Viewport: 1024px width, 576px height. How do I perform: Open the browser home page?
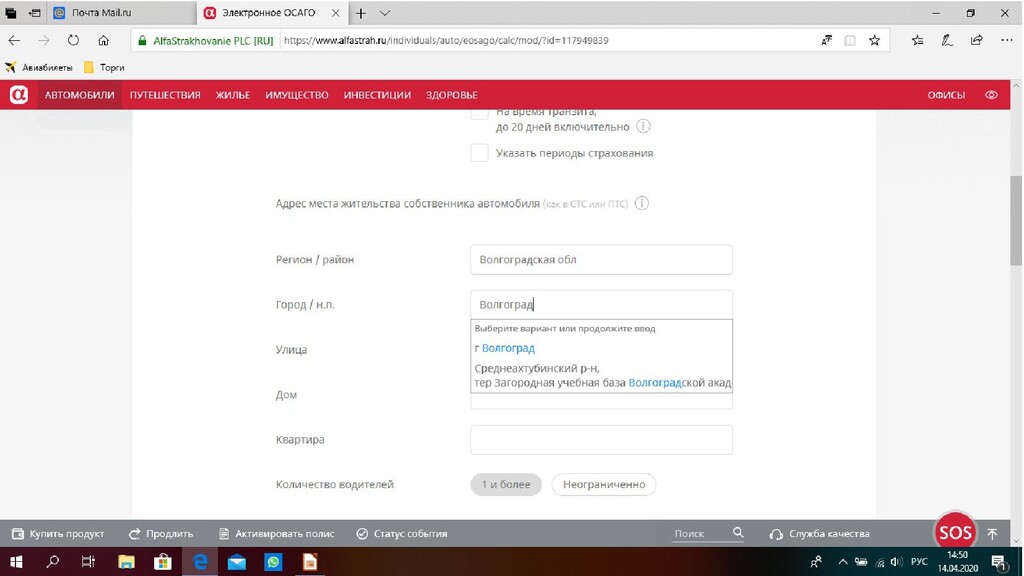(x=103, y=40)
